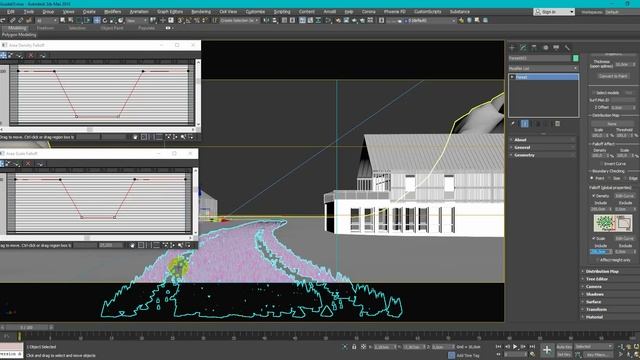The height and width of the screenshot is (360, 640).
Task: Open the Graph Editors menu
Action: [x=170, y=12]
